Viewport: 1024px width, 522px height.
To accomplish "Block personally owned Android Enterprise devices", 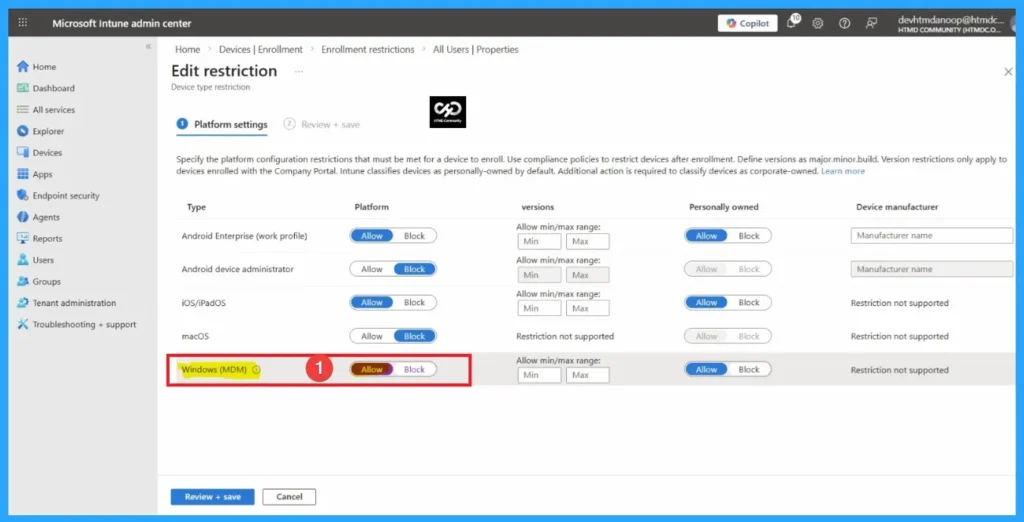I will pos(749,236).
